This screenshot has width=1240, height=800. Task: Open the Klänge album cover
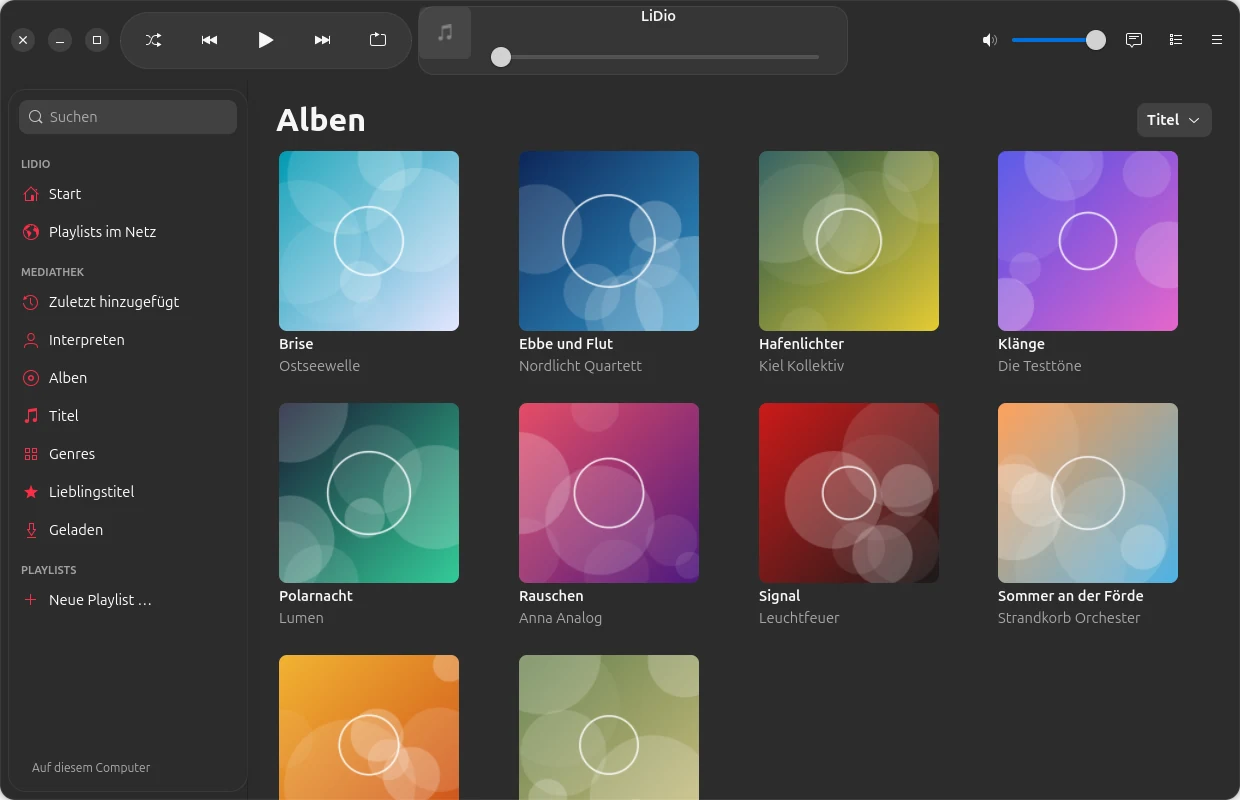coord(1088,241)
